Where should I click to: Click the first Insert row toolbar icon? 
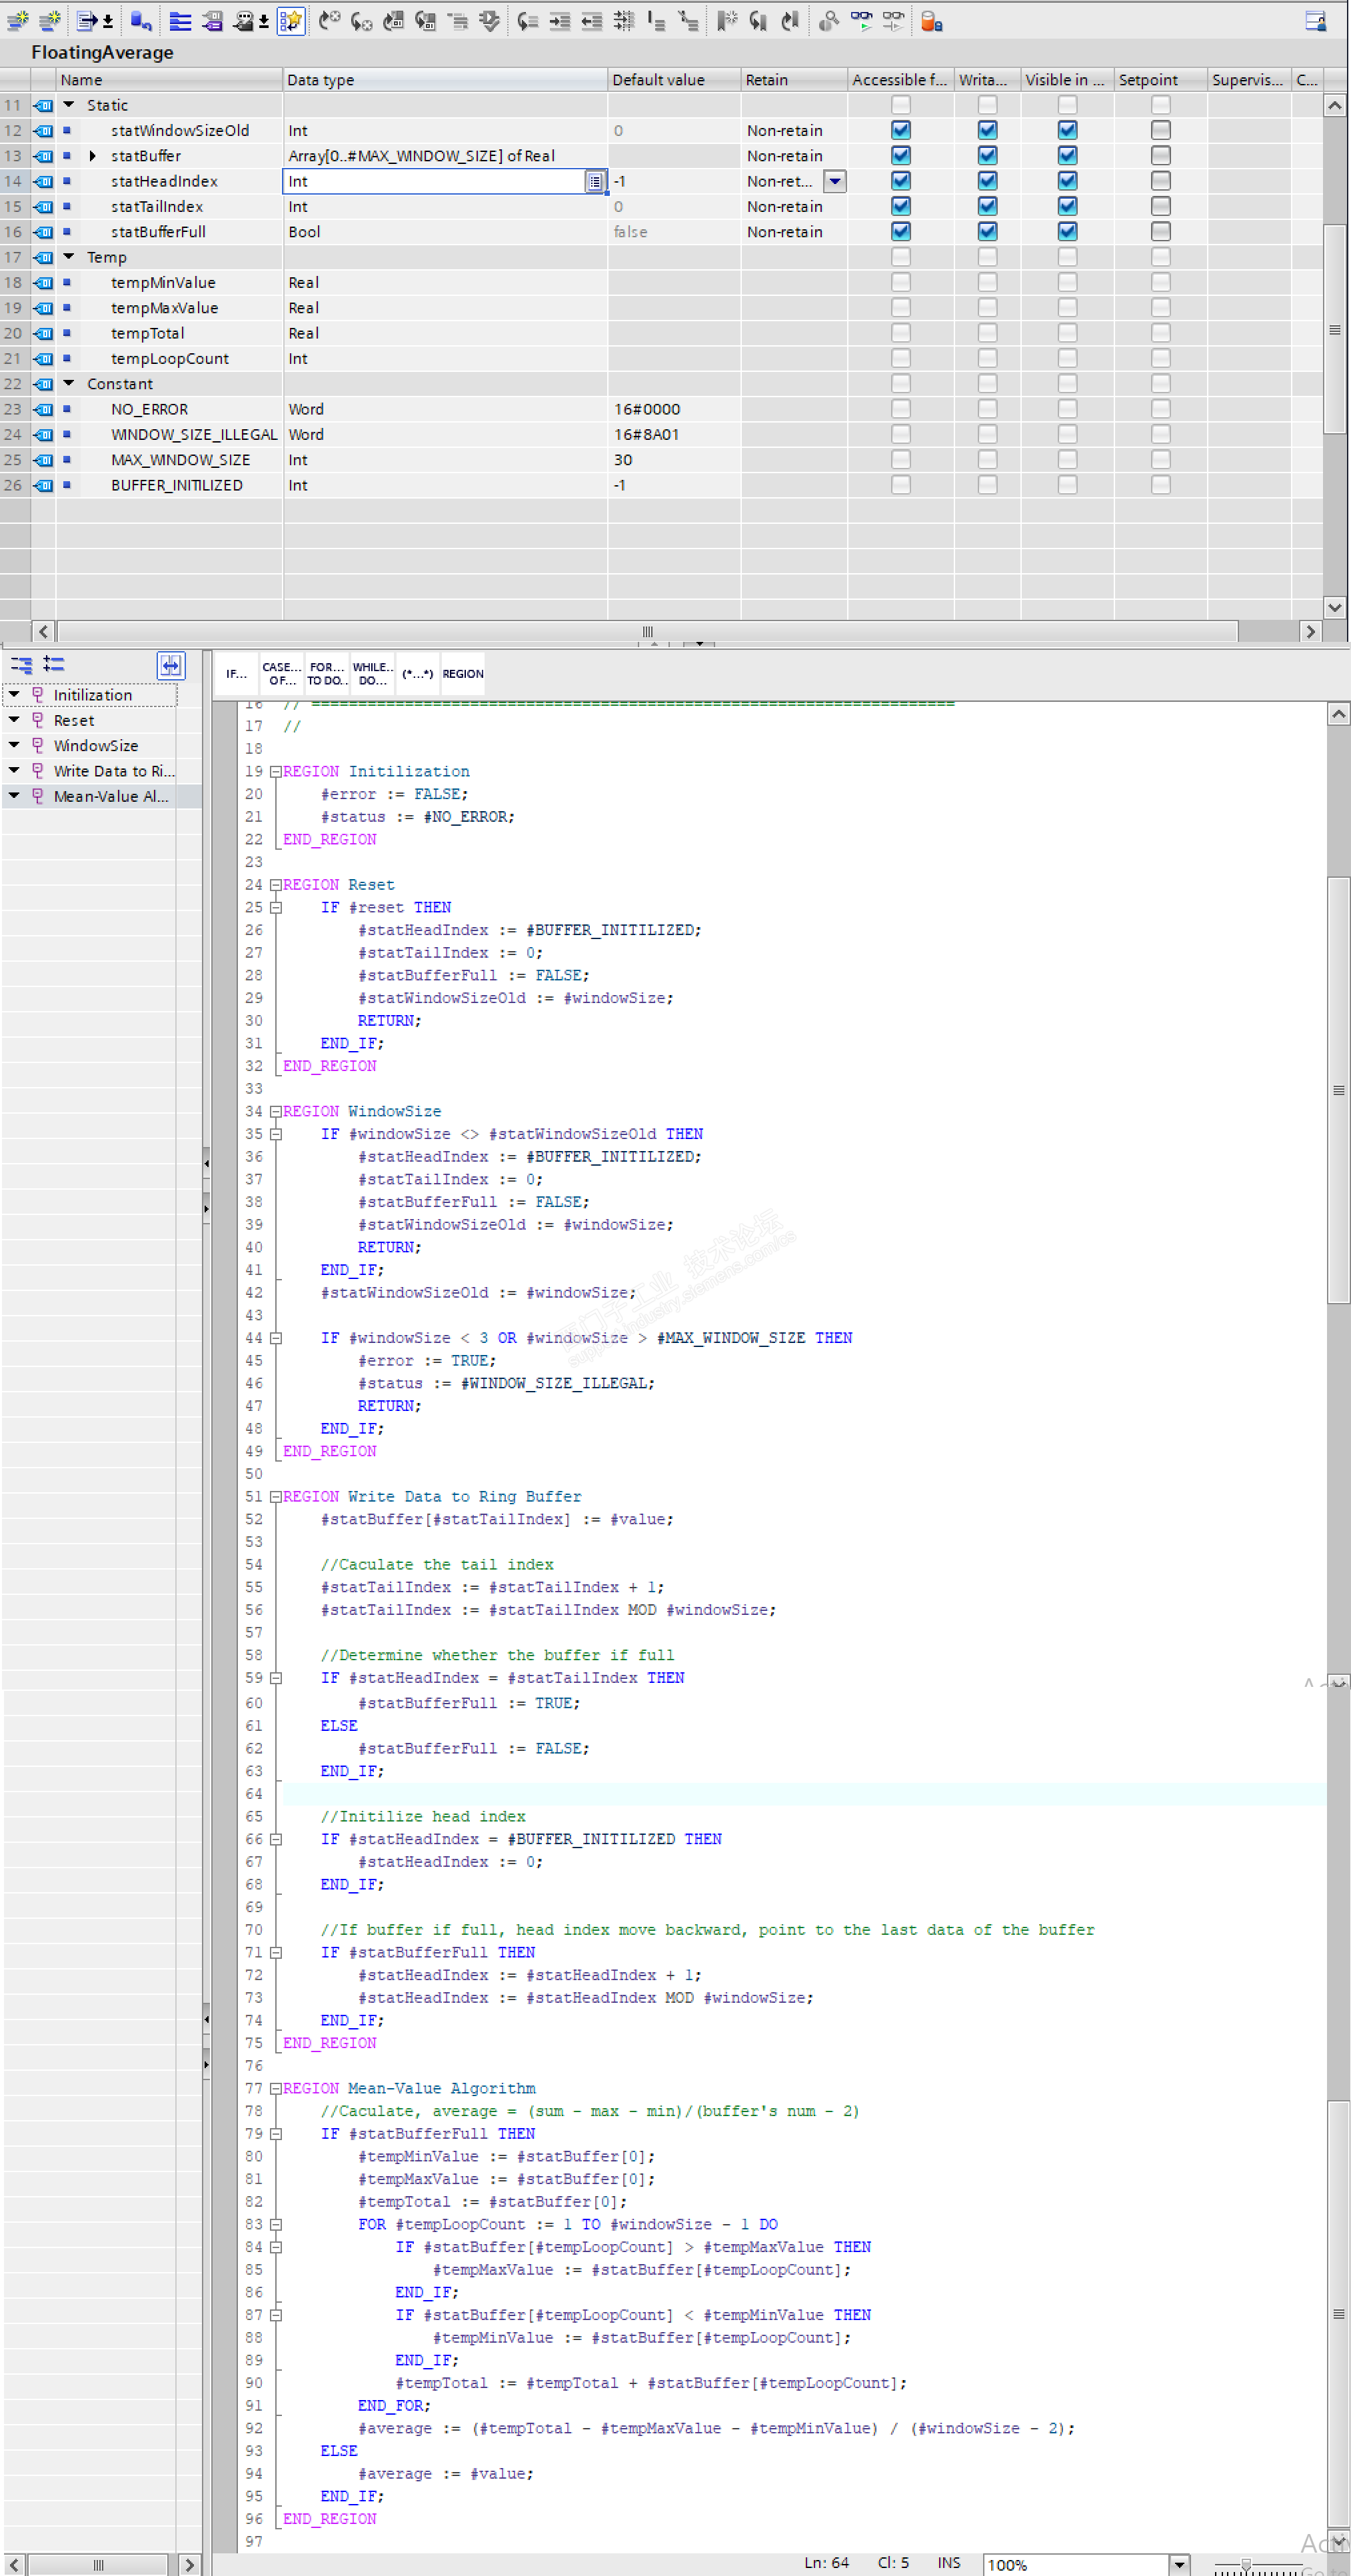coord(18,21)
